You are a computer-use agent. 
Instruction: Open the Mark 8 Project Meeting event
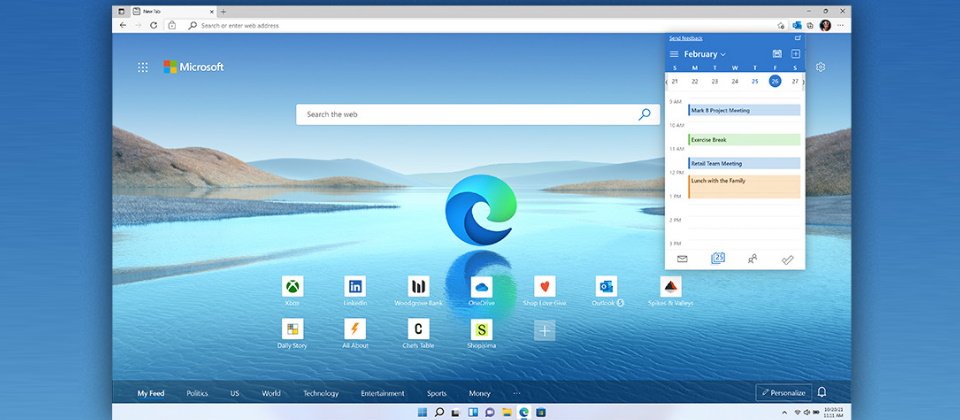(x=744, y=110)
